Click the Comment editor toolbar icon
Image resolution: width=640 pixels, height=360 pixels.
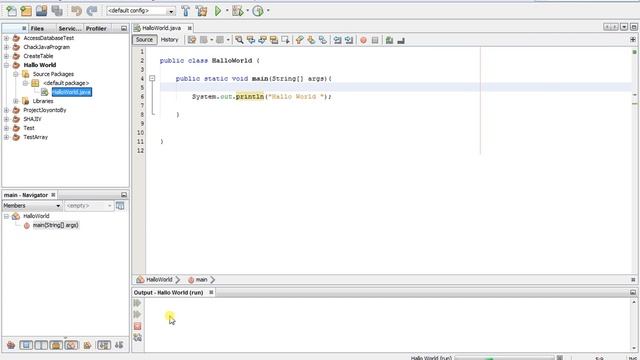pyautogui.click(x=389, y=40)
